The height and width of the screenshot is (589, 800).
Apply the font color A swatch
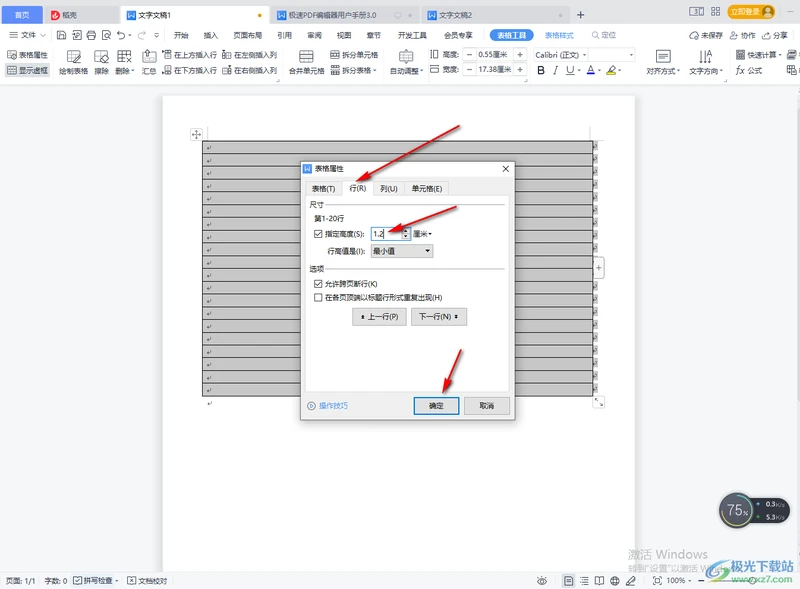coord(590,70)
